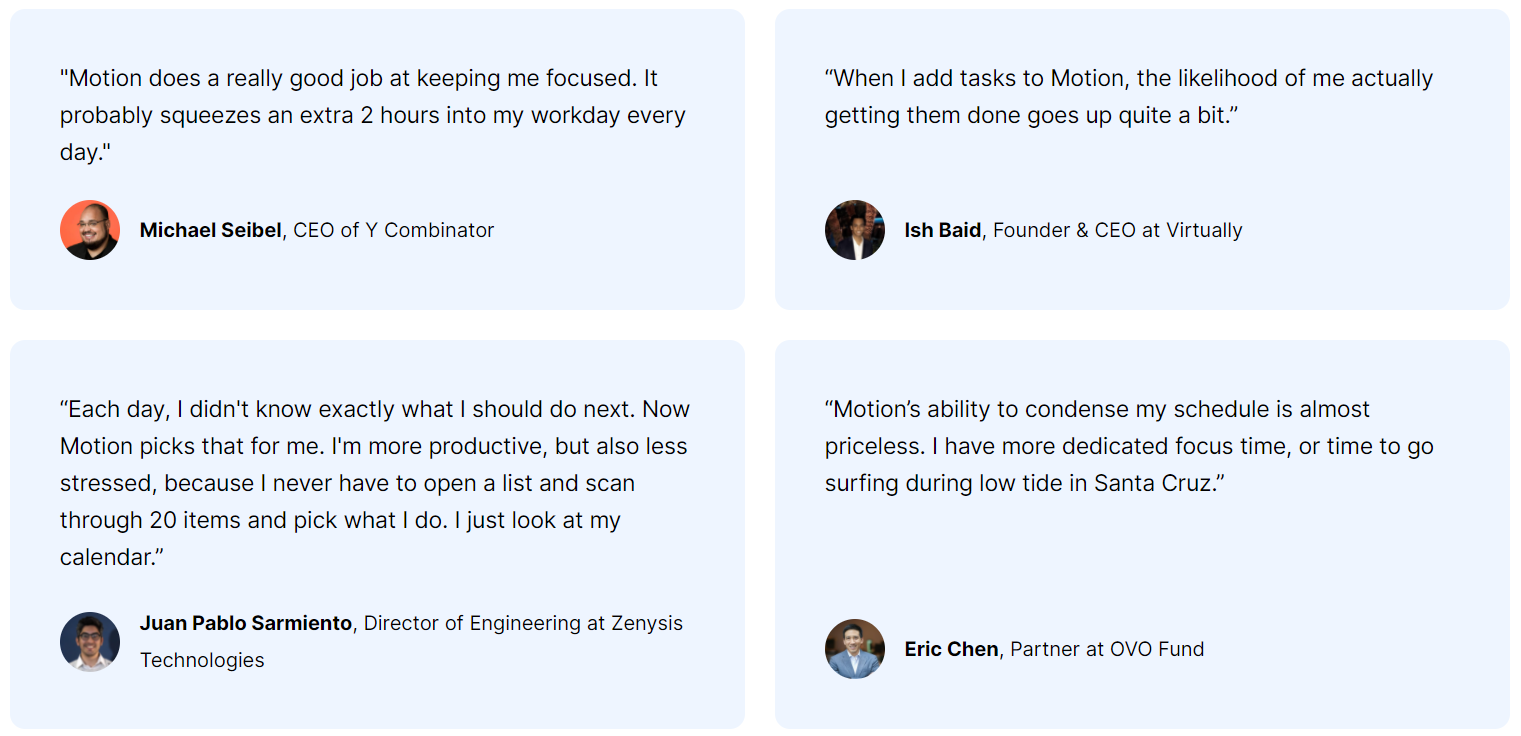1521x736 pixels.
Task: Select Juan Pablo Sarmiento's avatar image
Action: pyautogui.click(x=90, y=642)
